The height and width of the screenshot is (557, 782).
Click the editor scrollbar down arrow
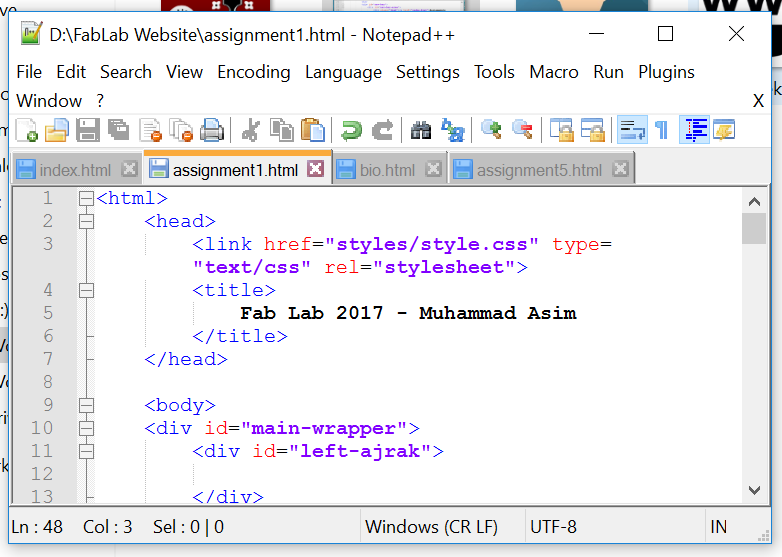click(754, 491)
